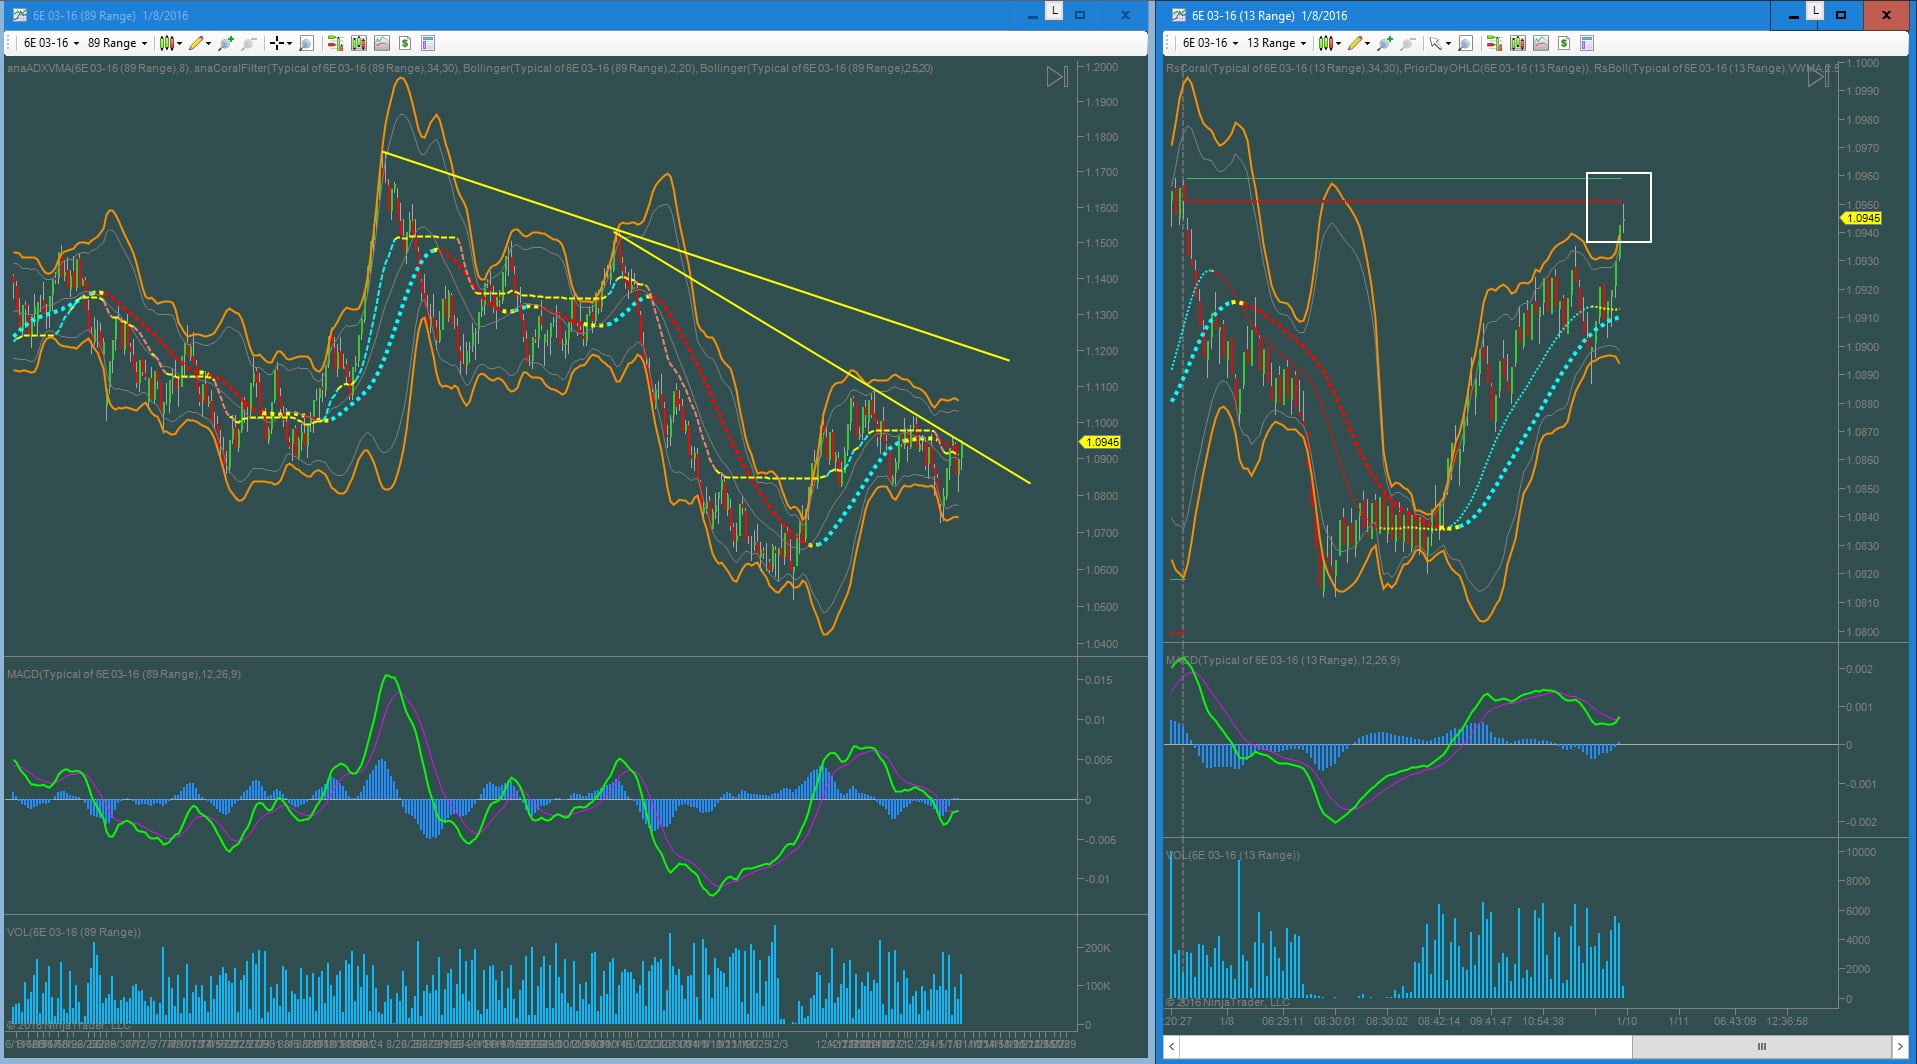
Task: Select the RsCoral indicator label in the 13 Range chart
Action: pyautogui.click(x=1283, y=68)
